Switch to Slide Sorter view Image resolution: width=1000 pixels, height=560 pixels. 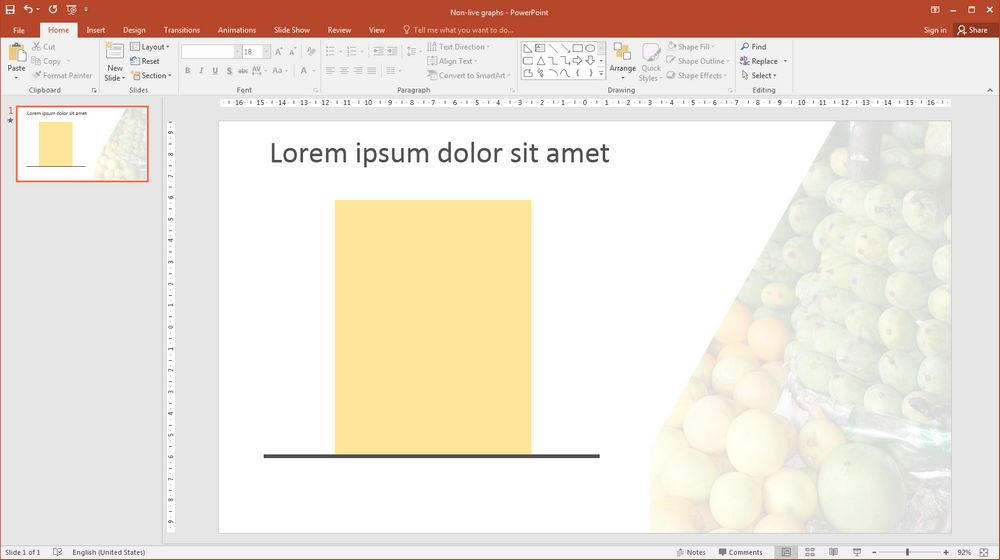pyautogui.click(x=810, y=552)
